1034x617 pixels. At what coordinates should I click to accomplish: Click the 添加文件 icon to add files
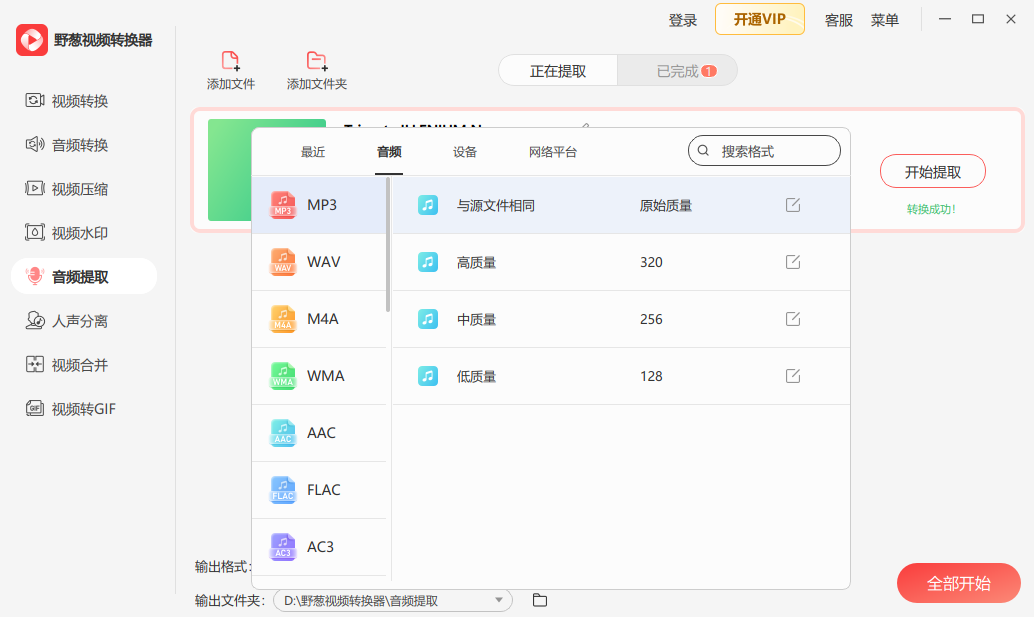click(228, 60)
